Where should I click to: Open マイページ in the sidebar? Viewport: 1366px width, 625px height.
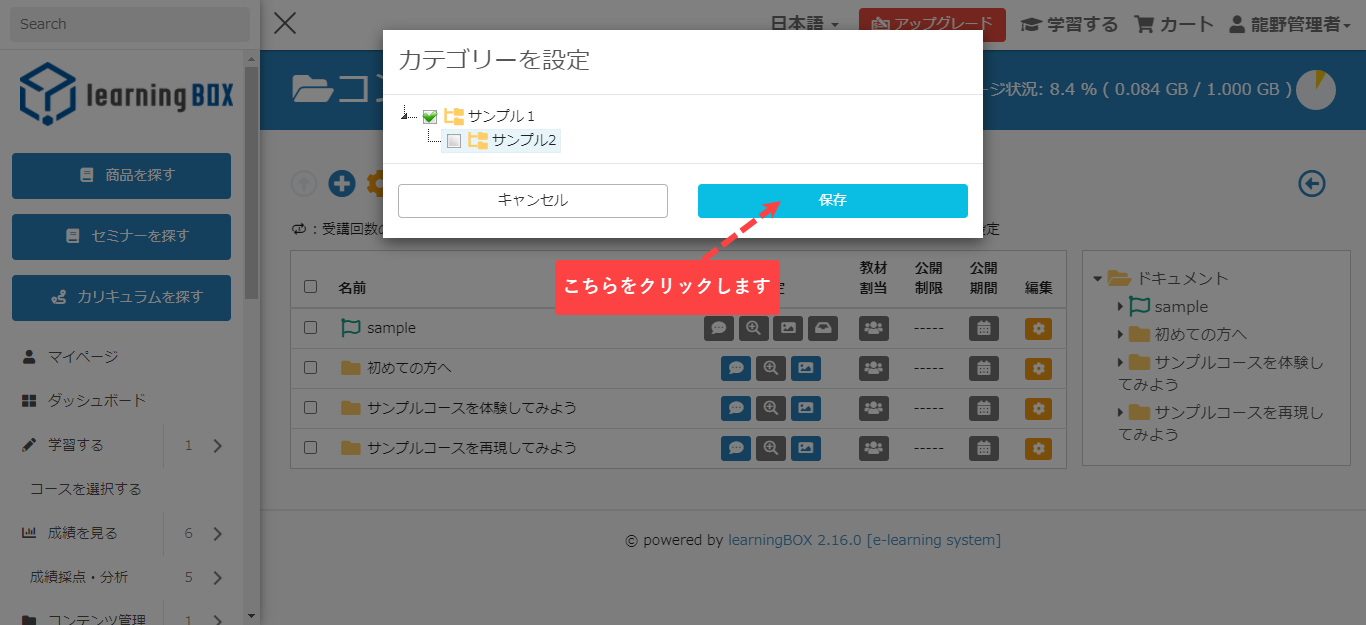83,356
